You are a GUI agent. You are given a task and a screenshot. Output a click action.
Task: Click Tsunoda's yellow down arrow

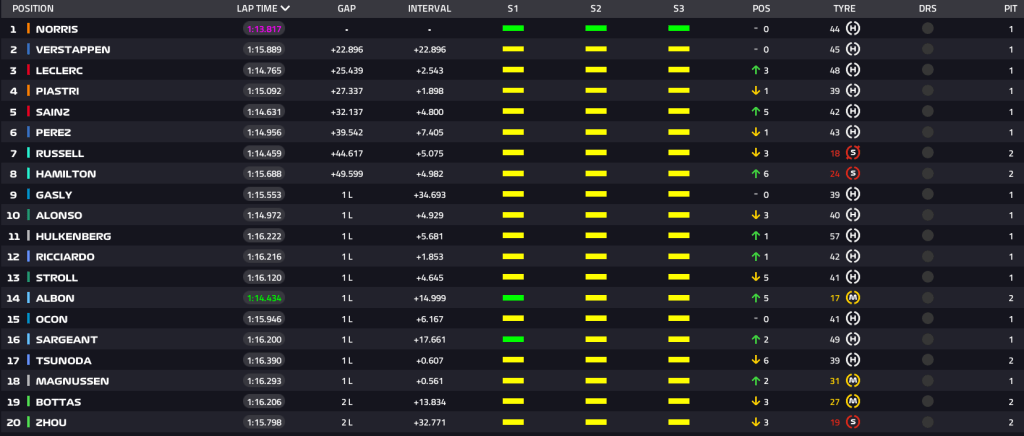pos(756,360)
